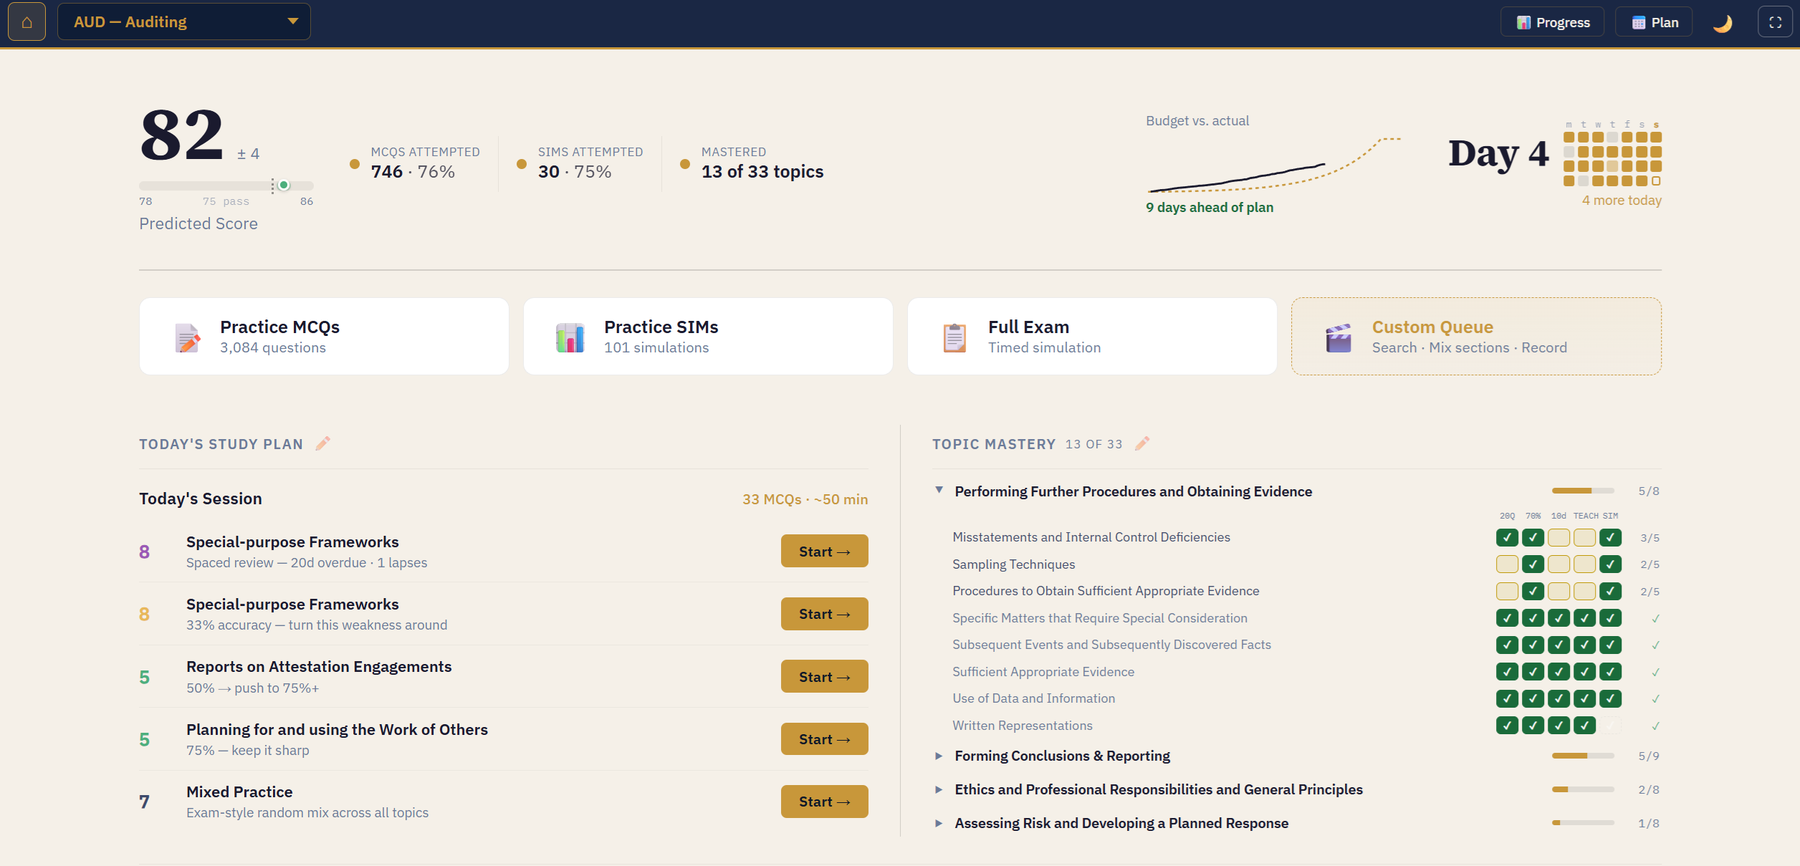Click the big predicted score 82

pyautogui.click(x=182, y=134)
